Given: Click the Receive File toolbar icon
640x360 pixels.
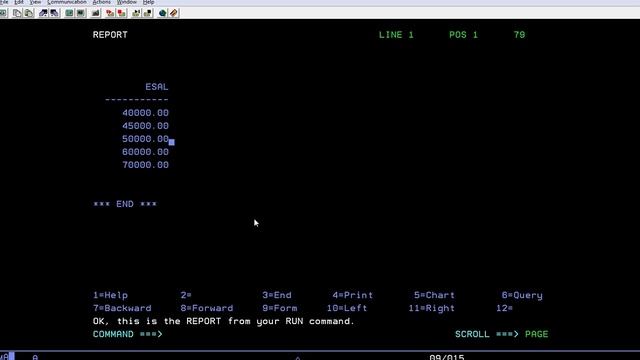Looking at the screenshot, I should (54, 13).
